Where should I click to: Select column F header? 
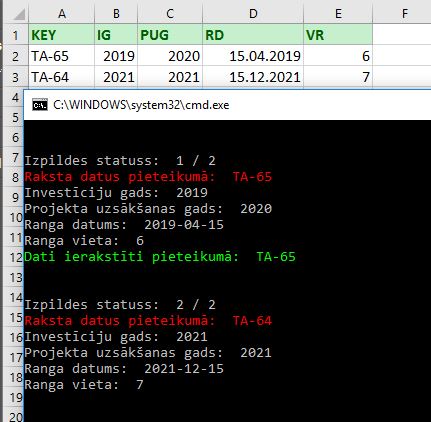point(404,14)
